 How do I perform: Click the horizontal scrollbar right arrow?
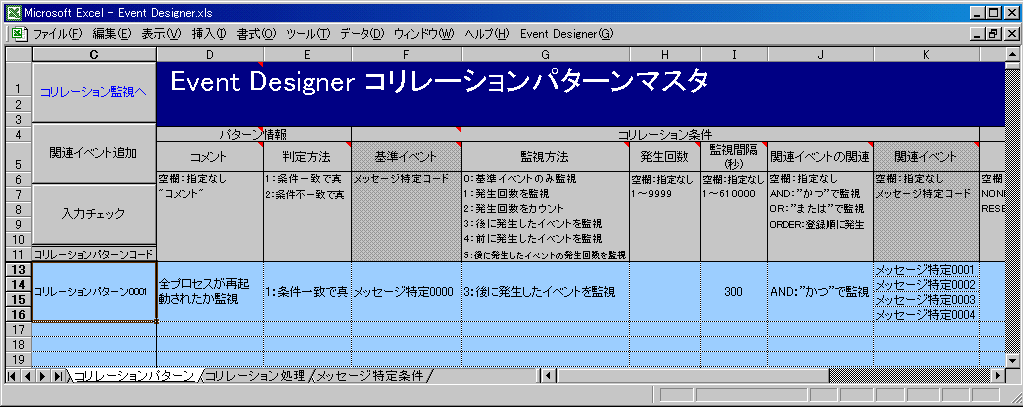pyautogui.click(x=998, y=376)
